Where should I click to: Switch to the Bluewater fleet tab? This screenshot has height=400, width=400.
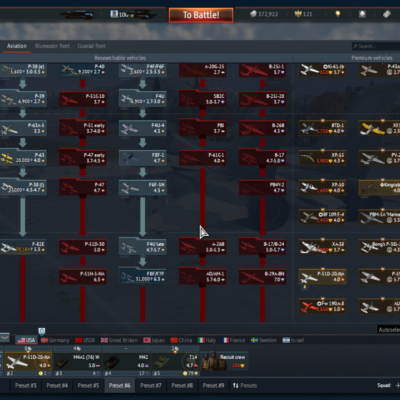point(52,46)
